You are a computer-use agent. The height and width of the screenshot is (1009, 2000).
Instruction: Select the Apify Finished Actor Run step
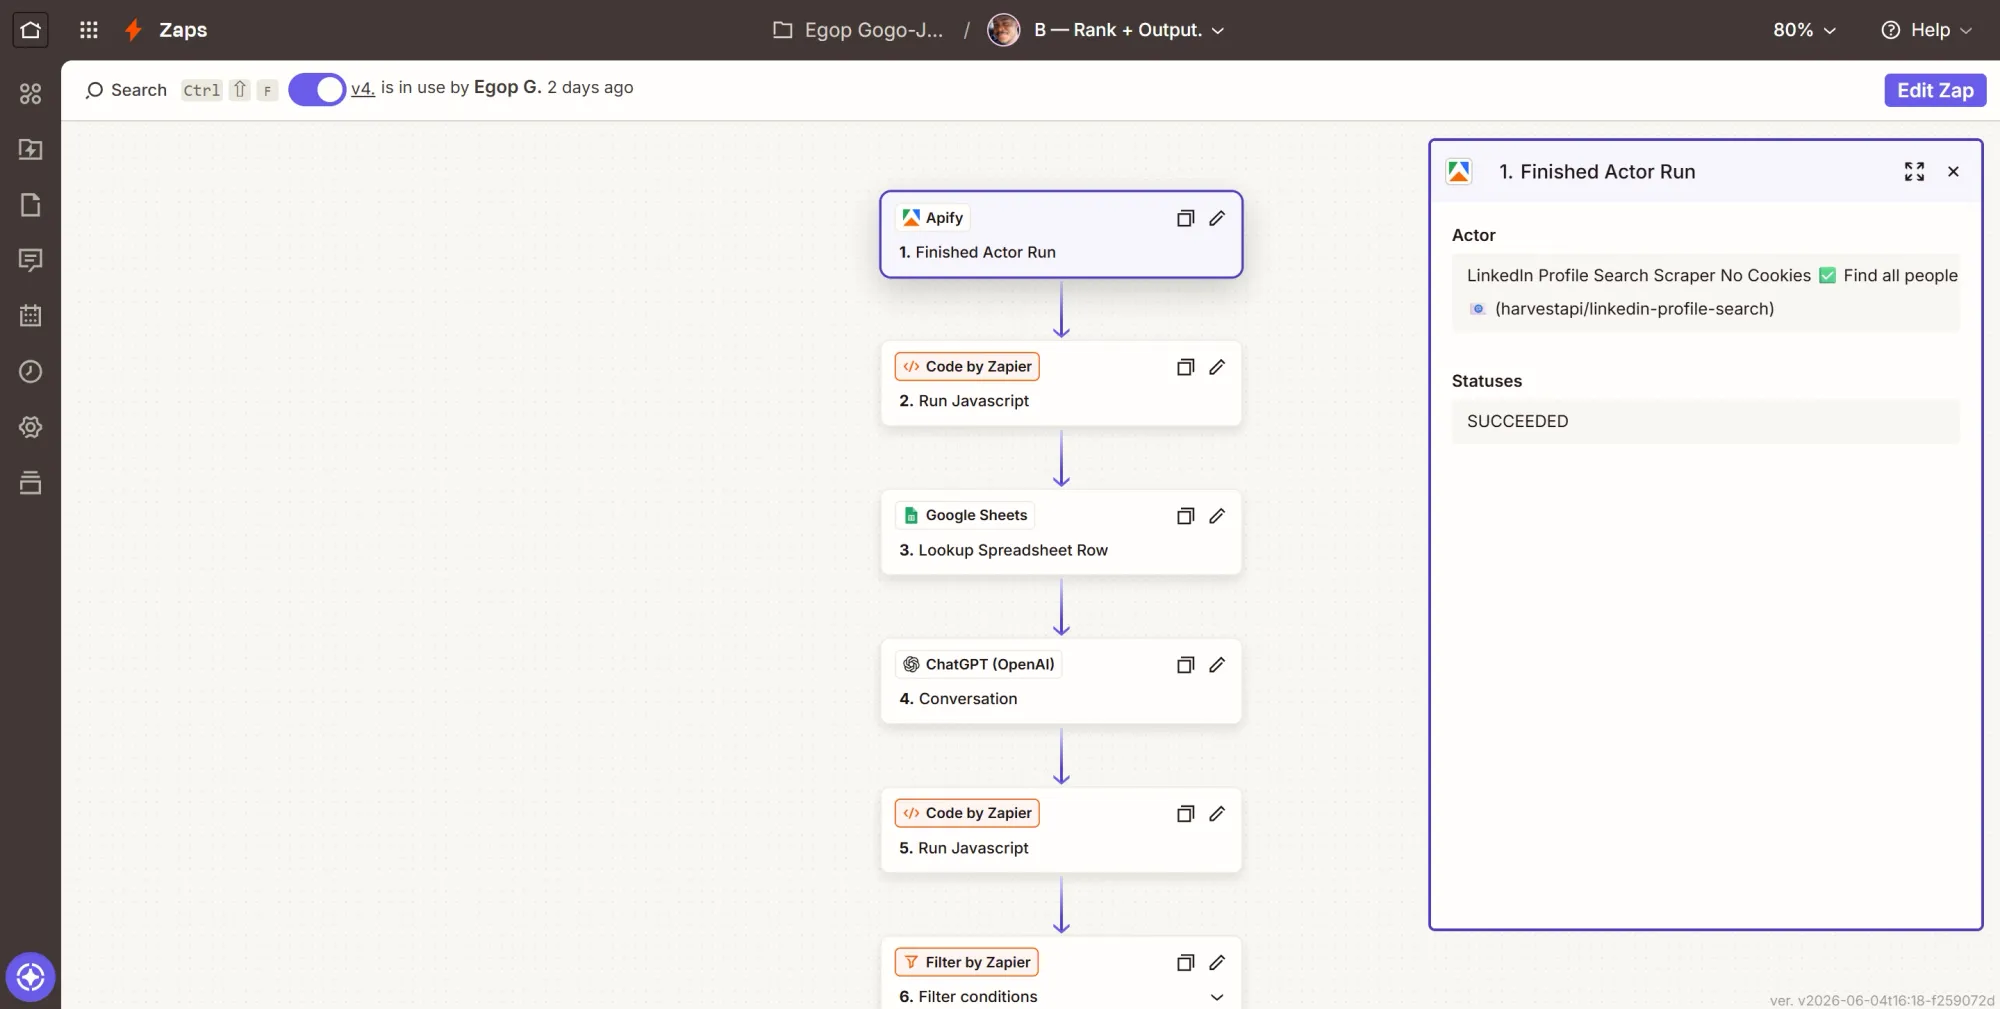point(1061,235)
